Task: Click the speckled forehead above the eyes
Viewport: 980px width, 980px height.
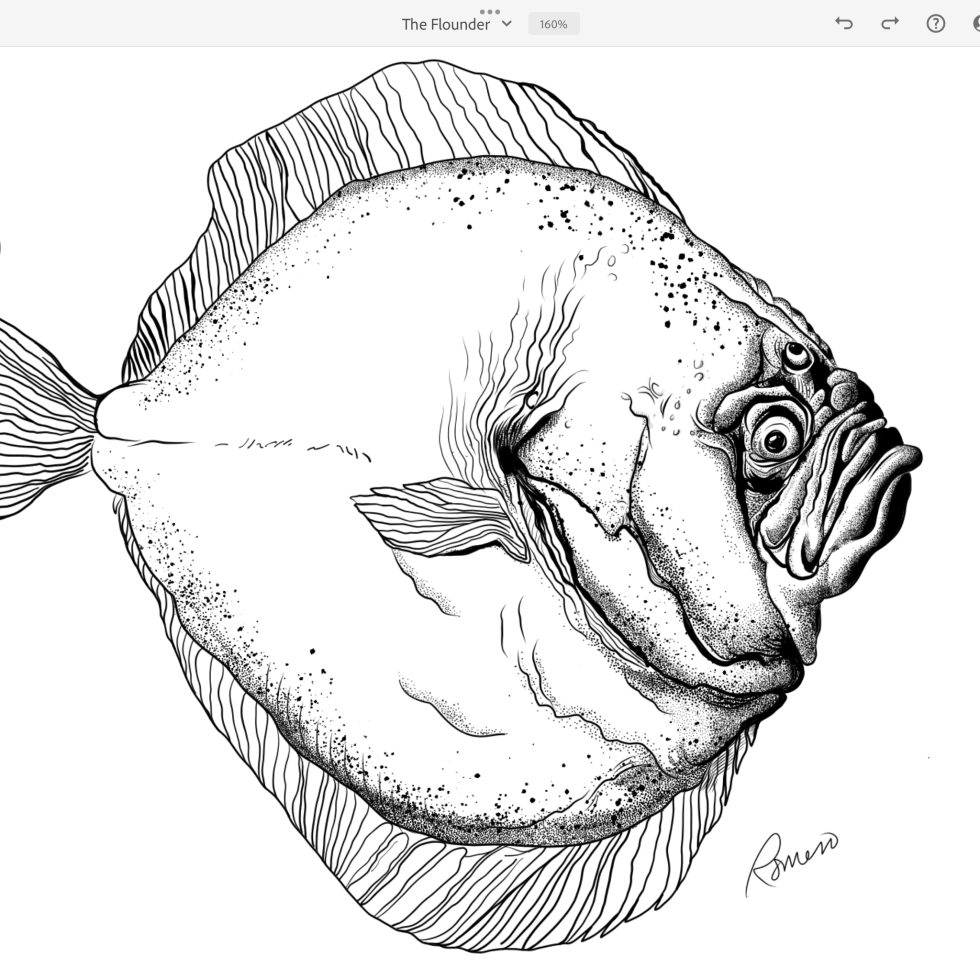Action: coord(700,290)
